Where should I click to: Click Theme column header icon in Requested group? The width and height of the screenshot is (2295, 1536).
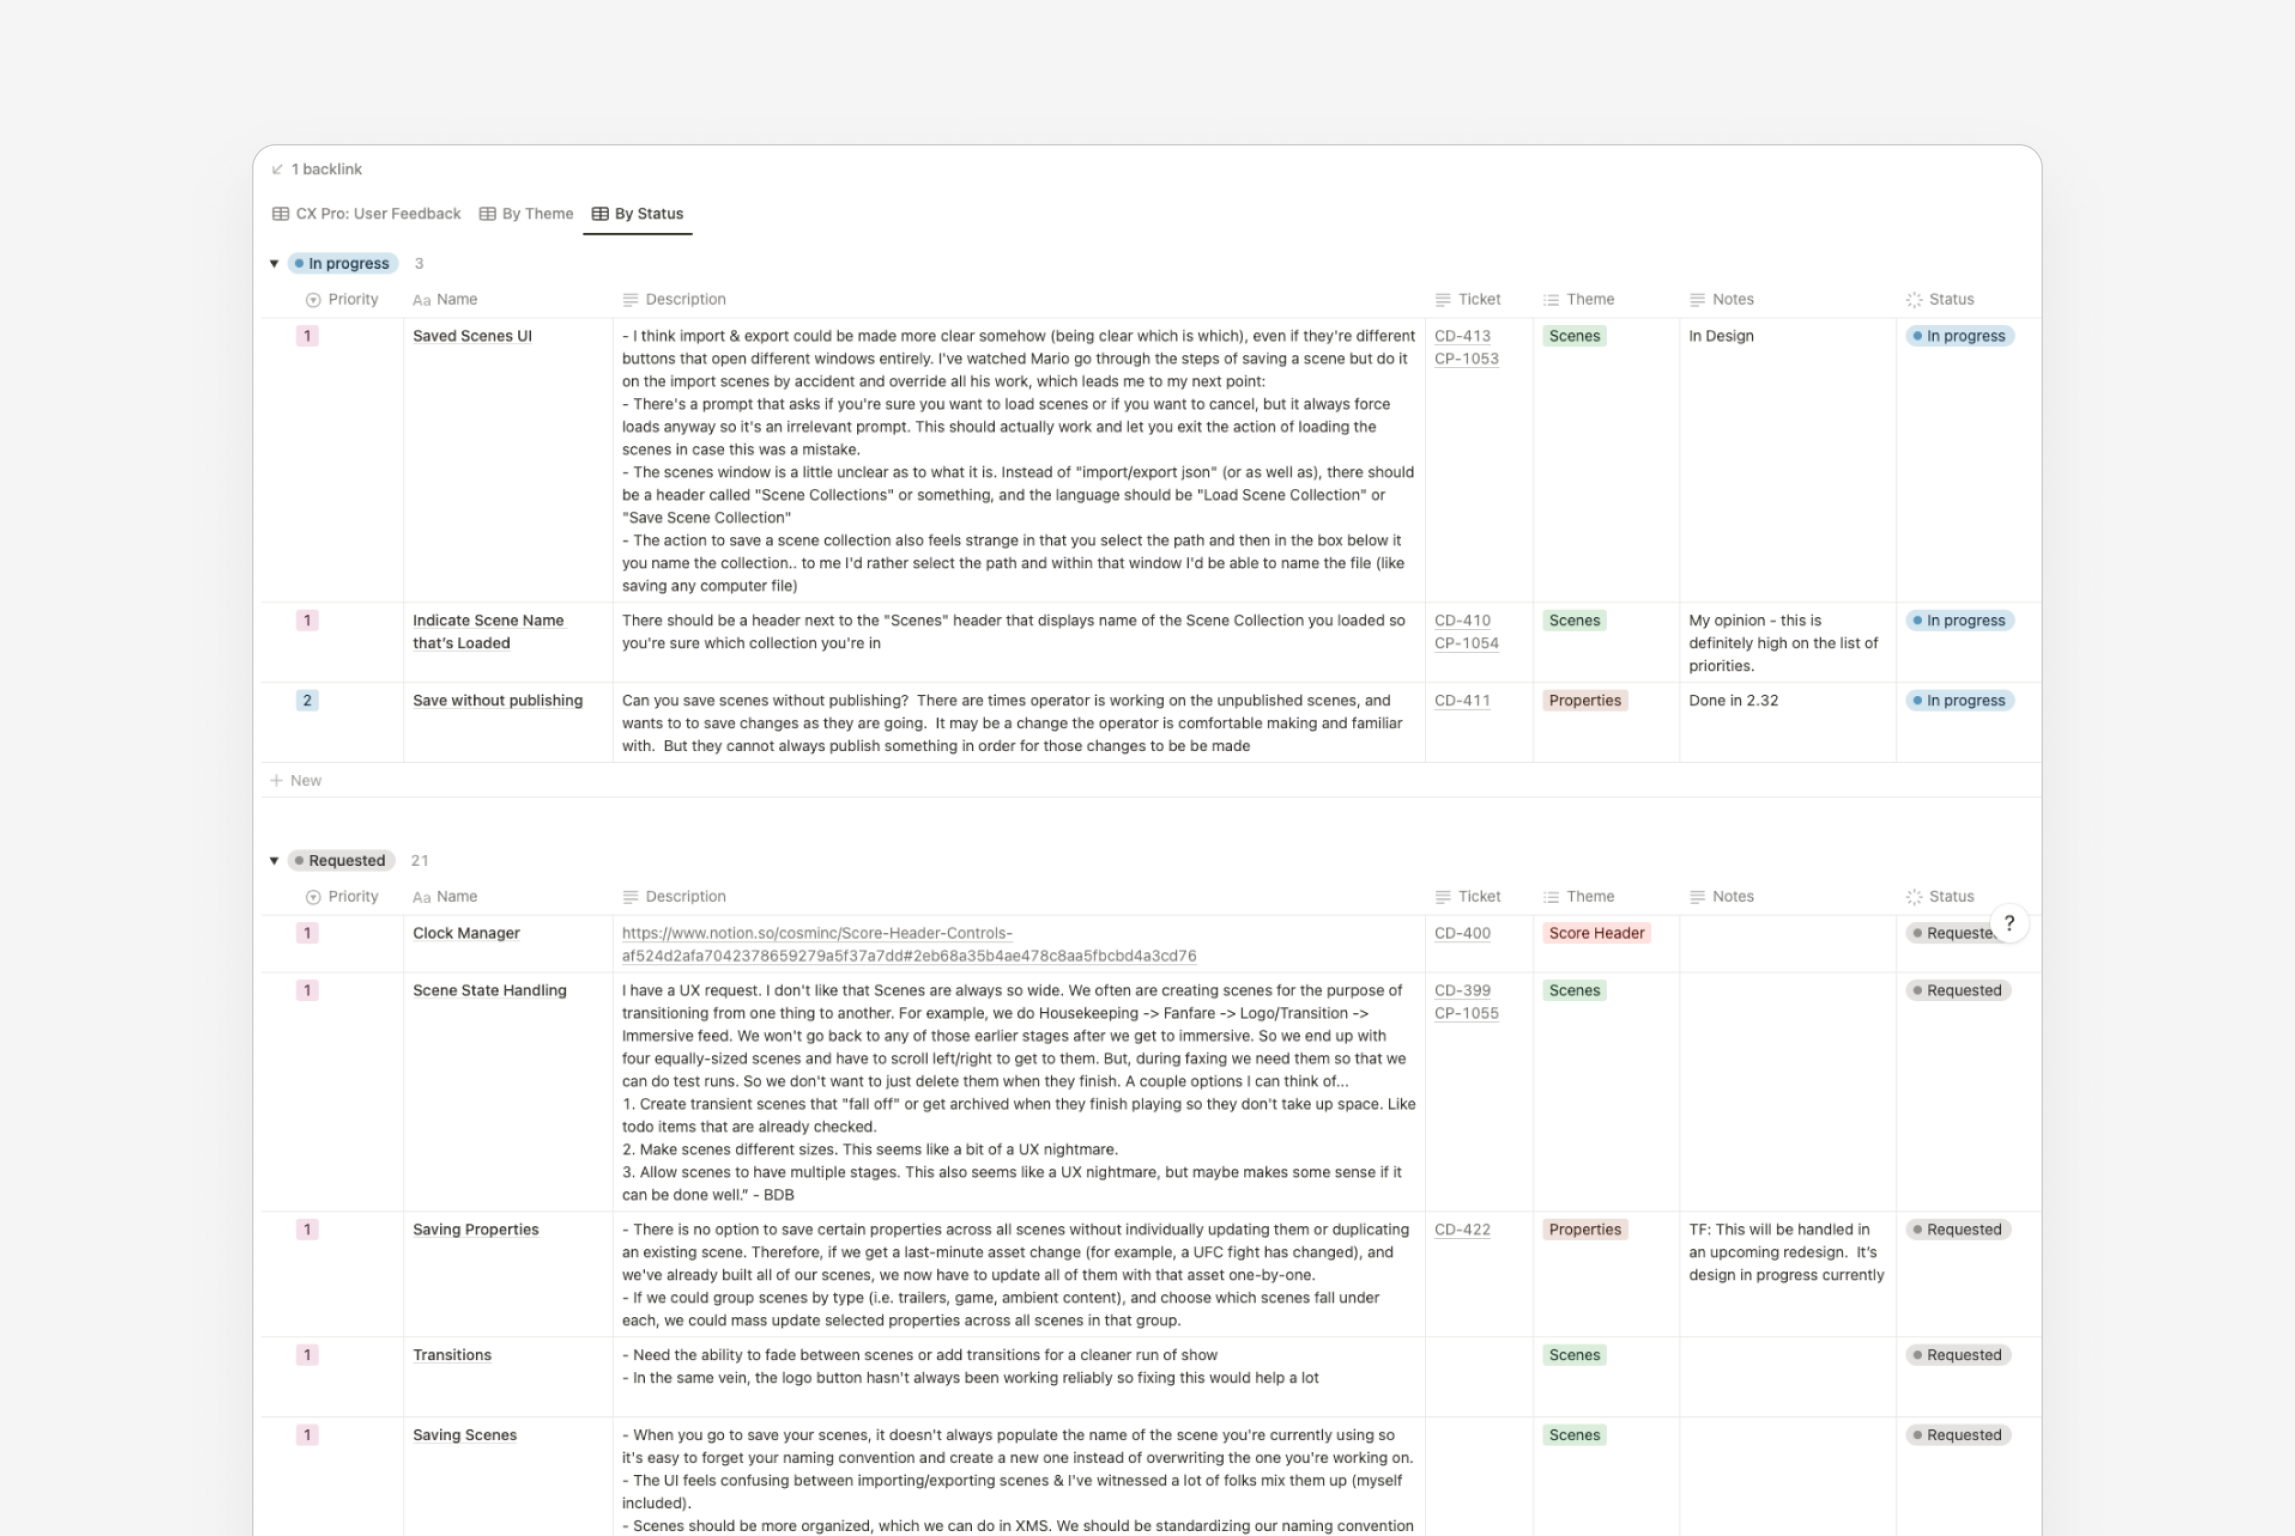coord(1551,897)
